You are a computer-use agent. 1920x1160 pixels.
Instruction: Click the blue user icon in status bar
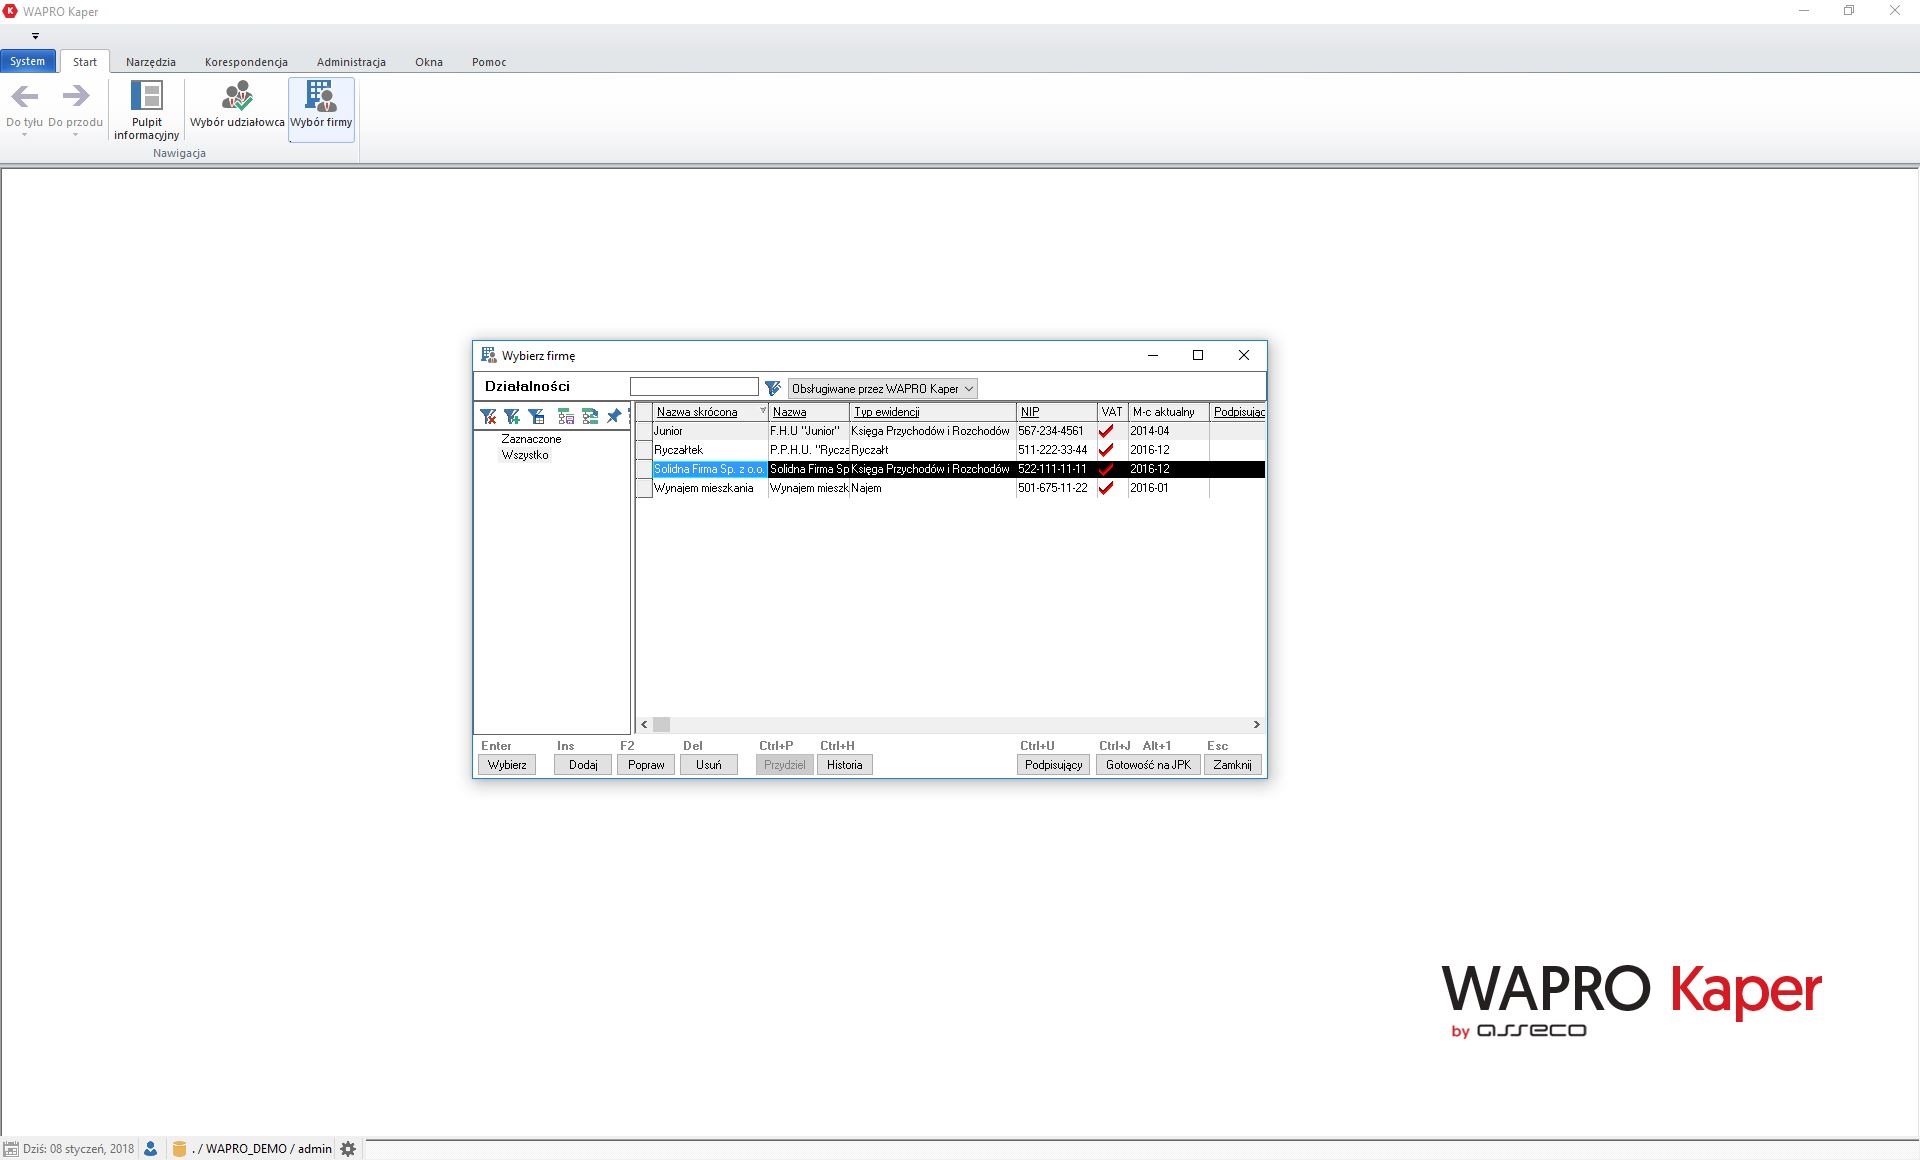(x=151, y=1149)
